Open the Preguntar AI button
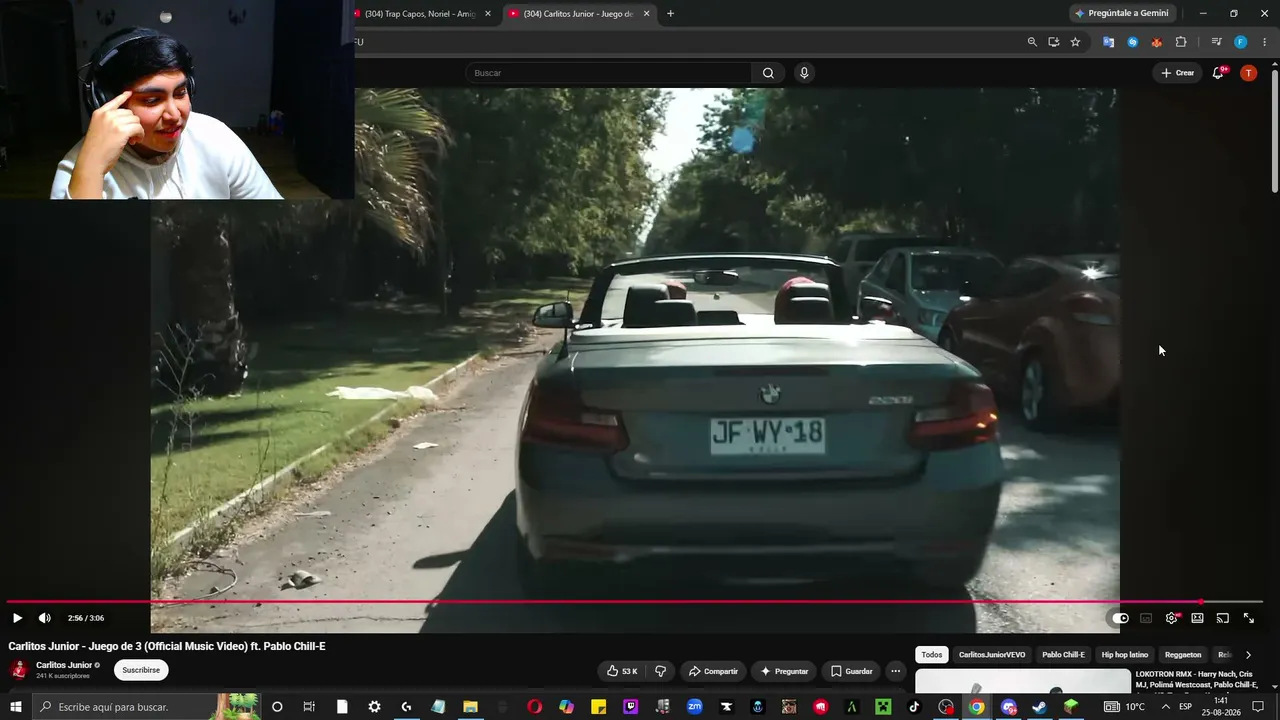Screen dimensions: 1280x720 [x=784, y=671]
